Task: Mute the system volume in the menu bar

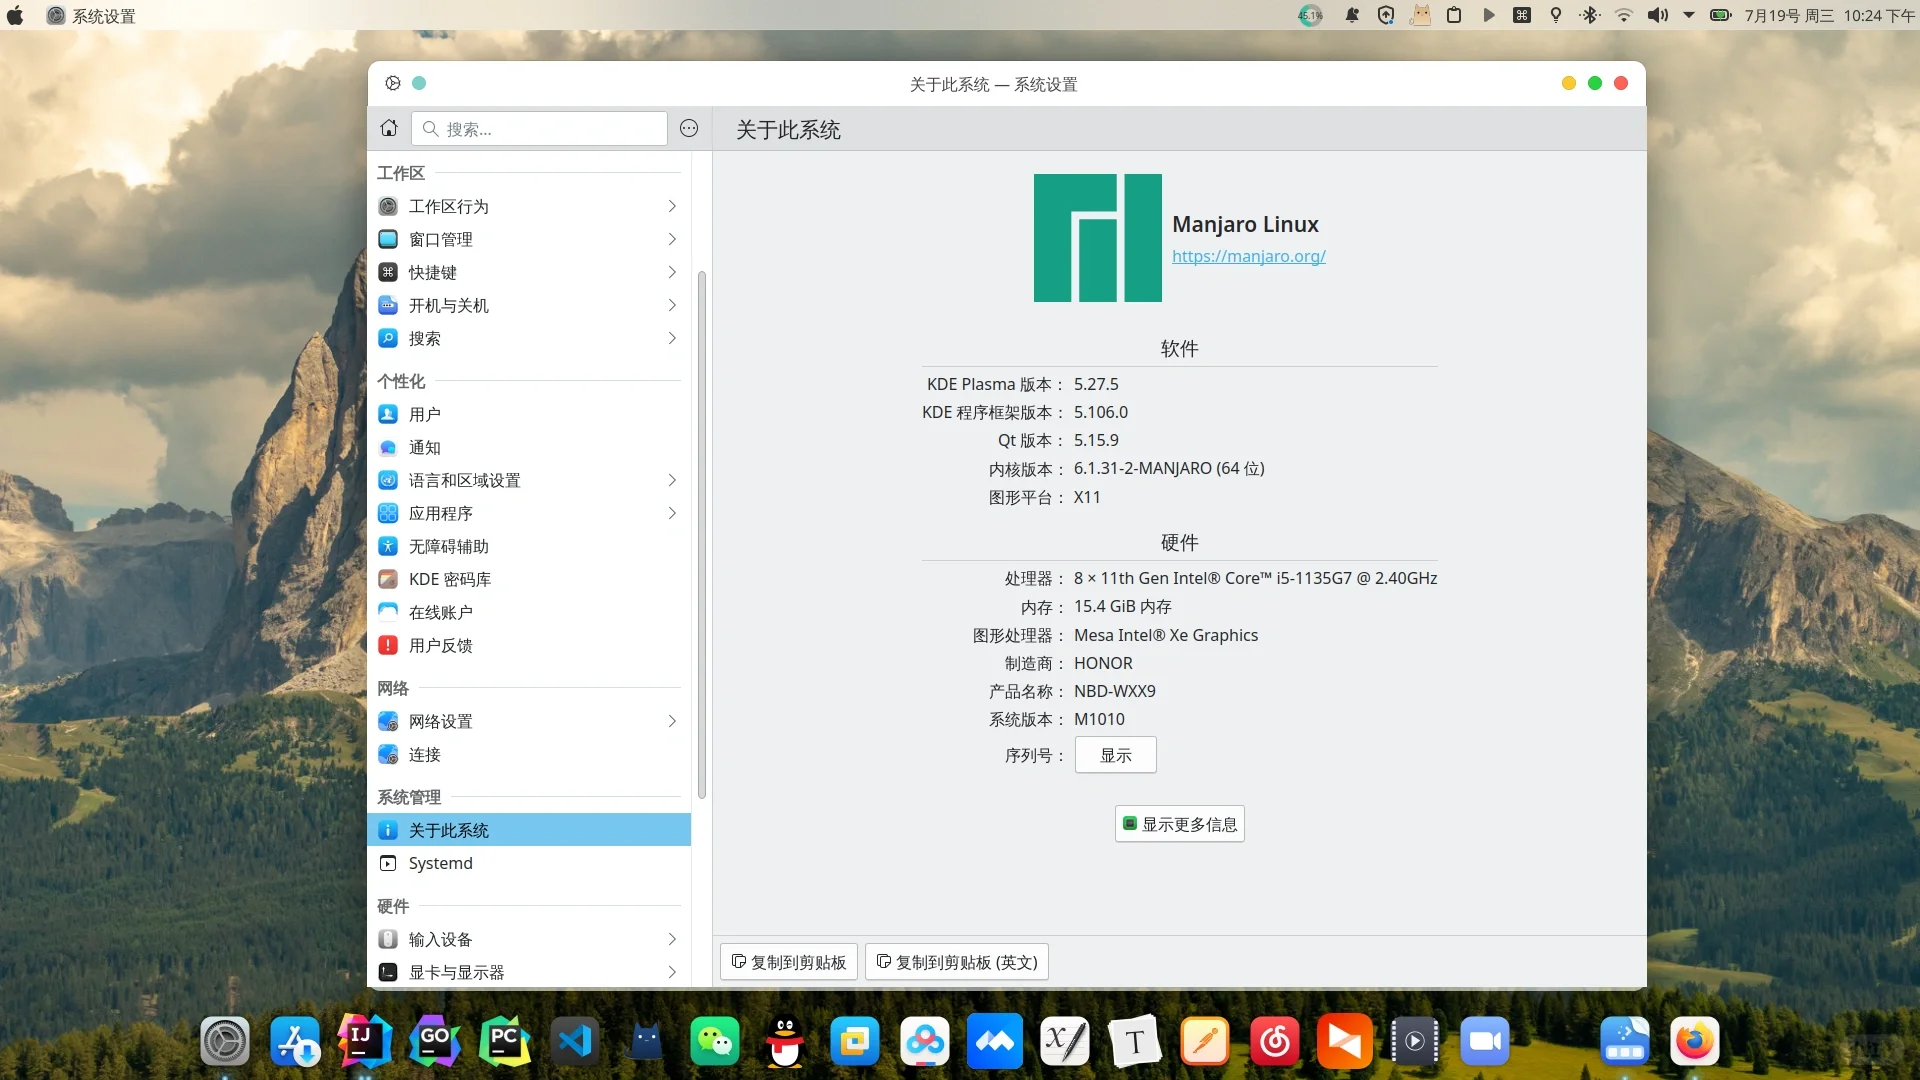Action: click(1657, 15)
